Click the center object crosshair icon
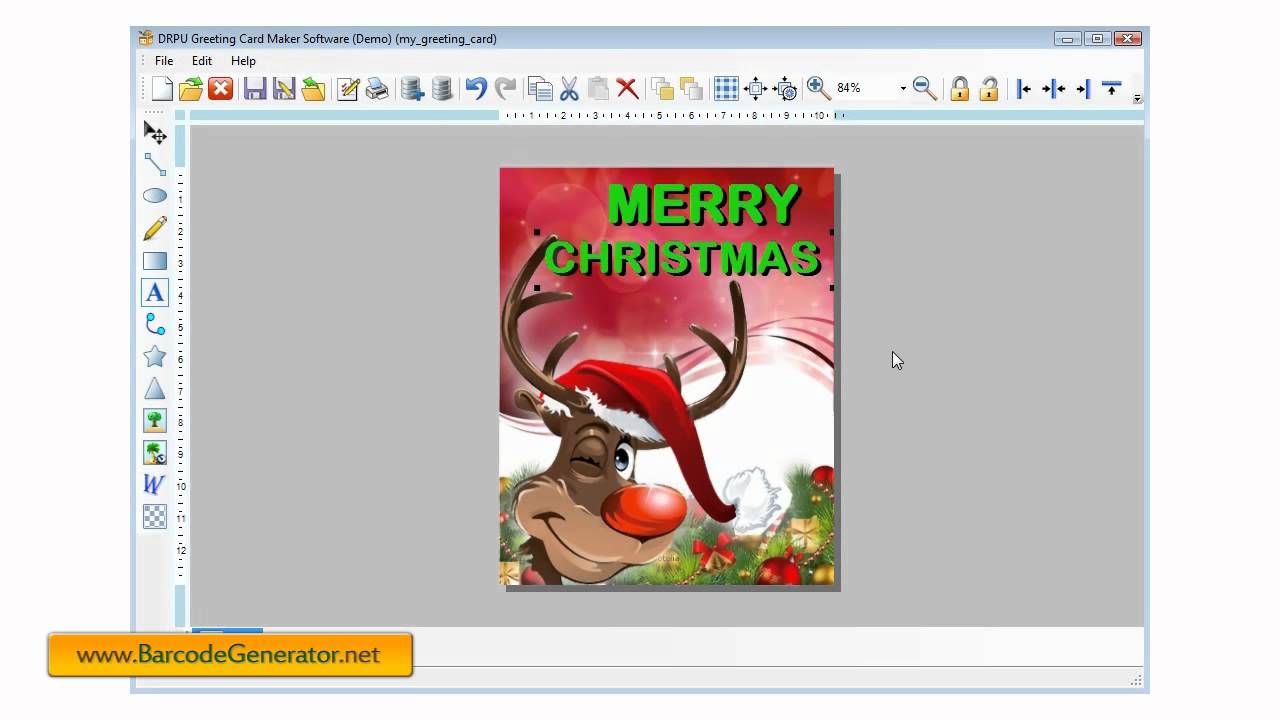1280x720 pixels. point(756,89)
